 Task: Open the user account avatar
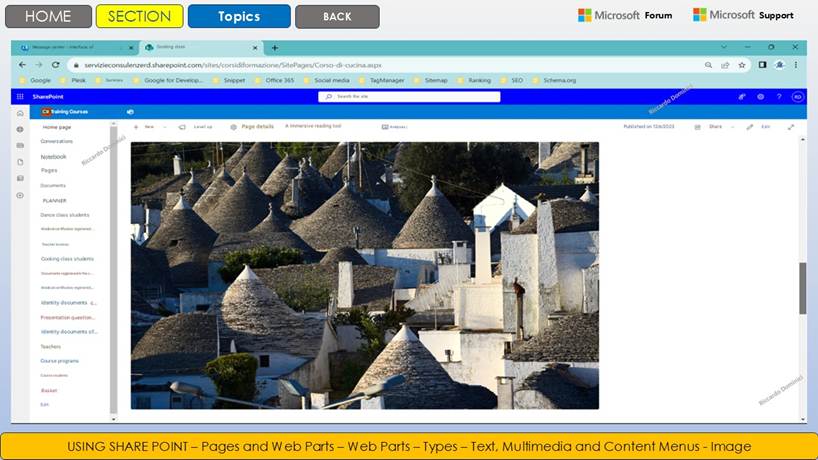click(x=797, y=97)
